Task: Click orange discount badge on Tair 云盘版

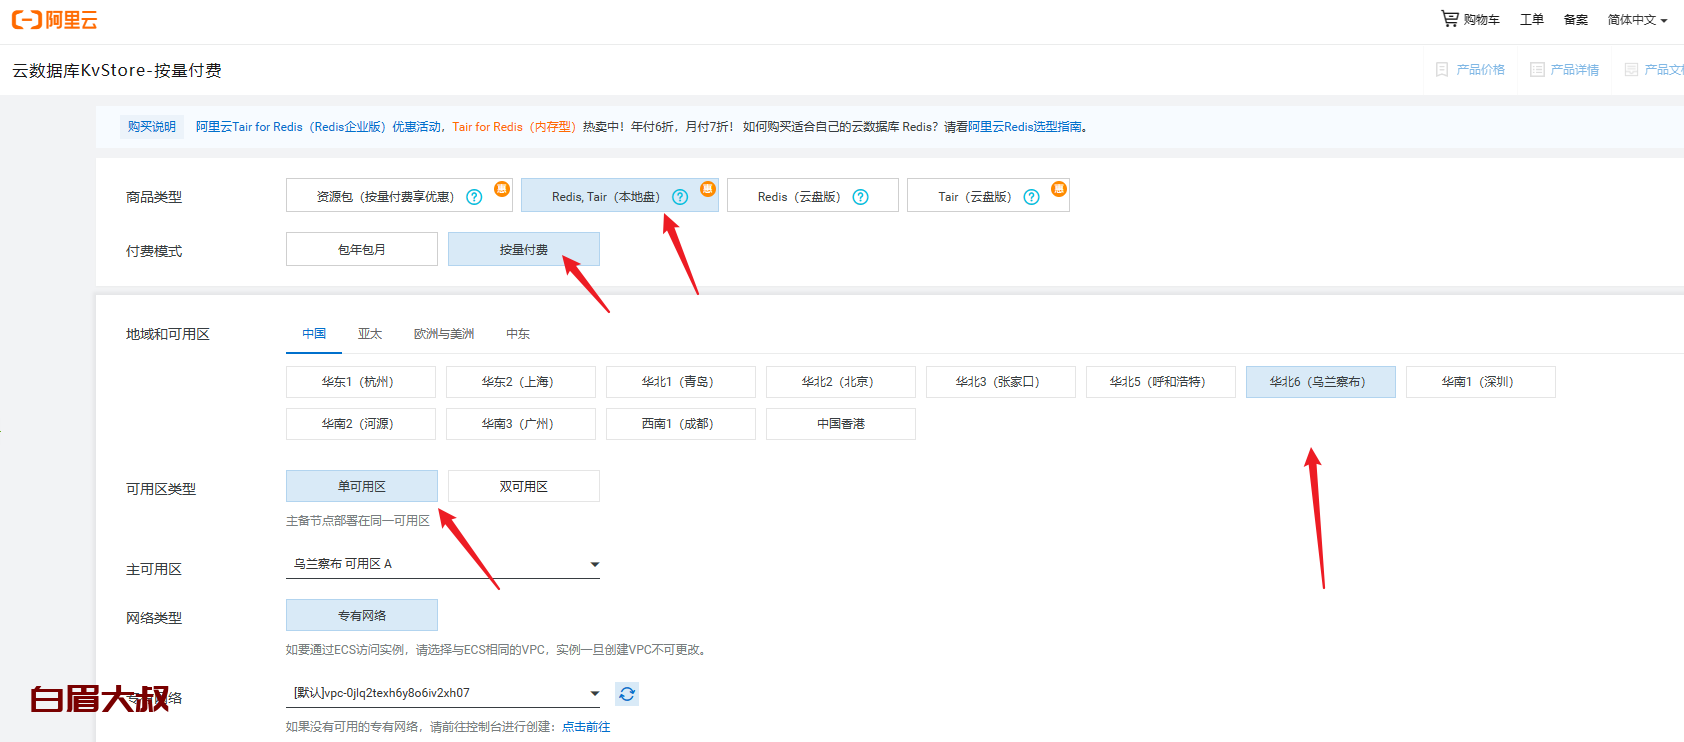Action: point(1059,188)
